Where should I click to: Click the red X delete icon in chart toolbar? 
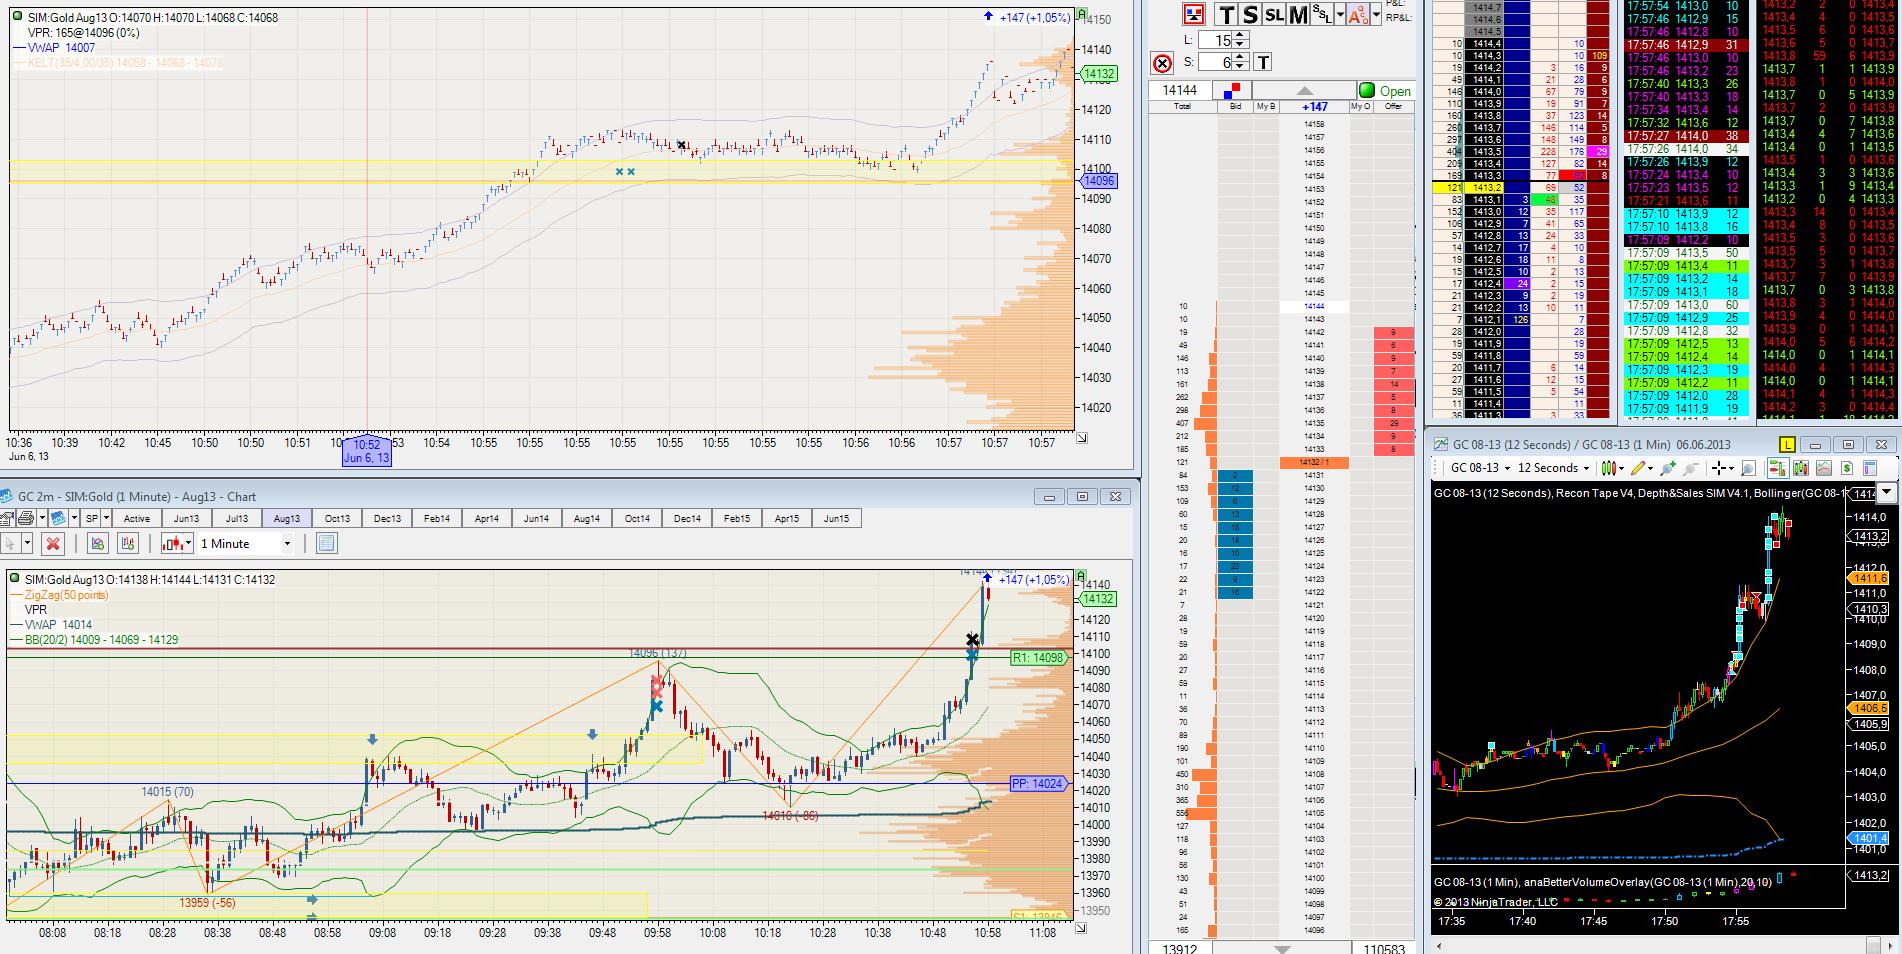tap(53, 543)
